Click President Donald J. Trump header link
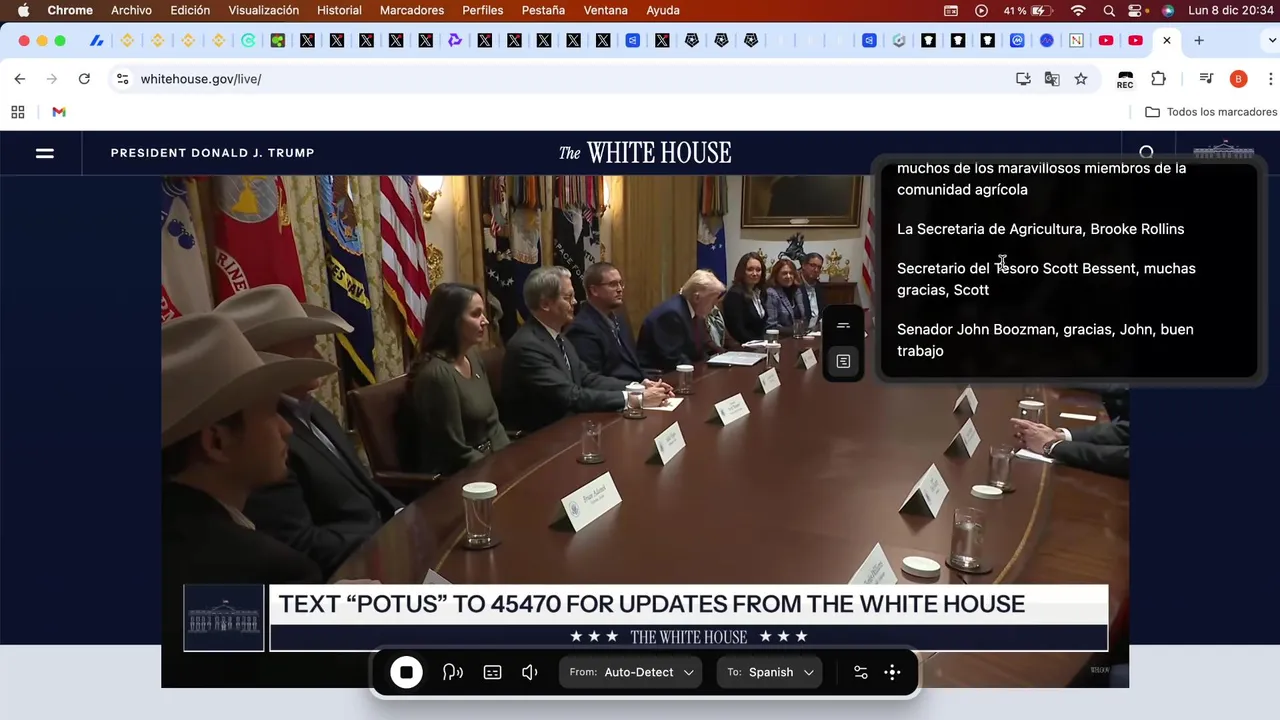1280x720 pixels. click(213, 153)
